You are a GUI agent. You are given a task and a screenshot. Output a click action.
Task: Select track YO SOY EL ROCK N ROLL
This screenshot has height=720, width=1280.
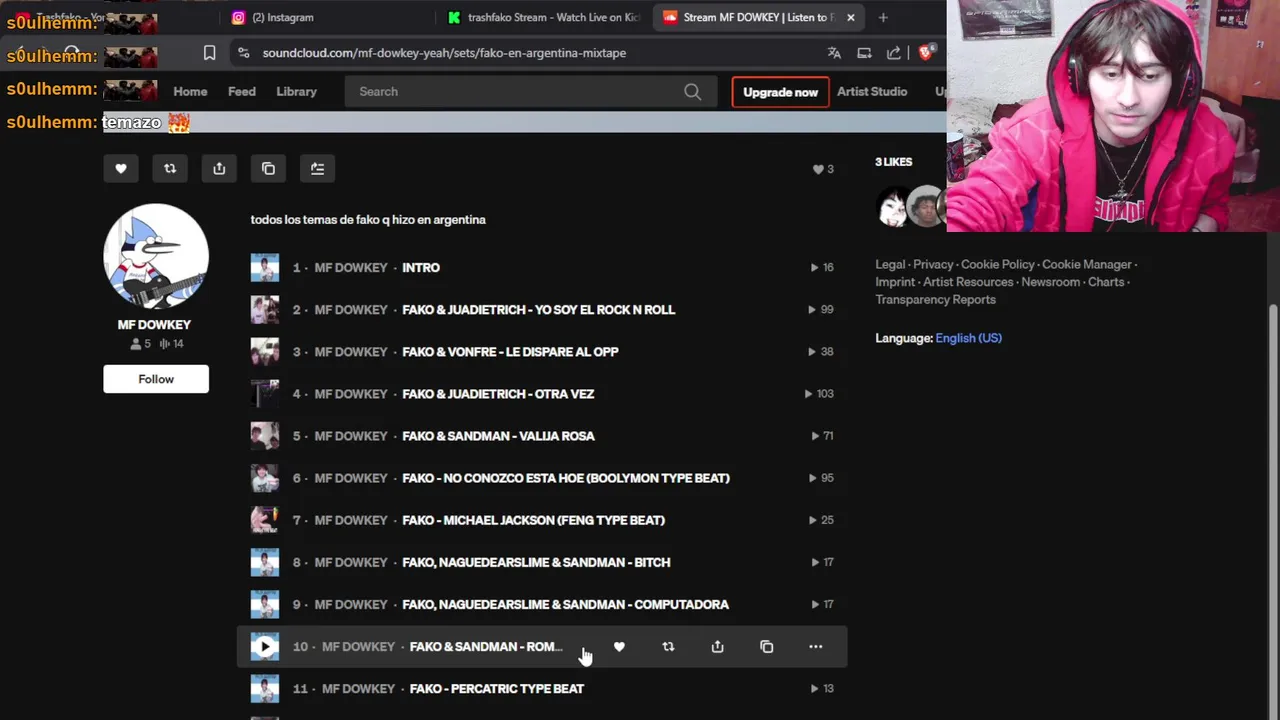coord(539,310)
